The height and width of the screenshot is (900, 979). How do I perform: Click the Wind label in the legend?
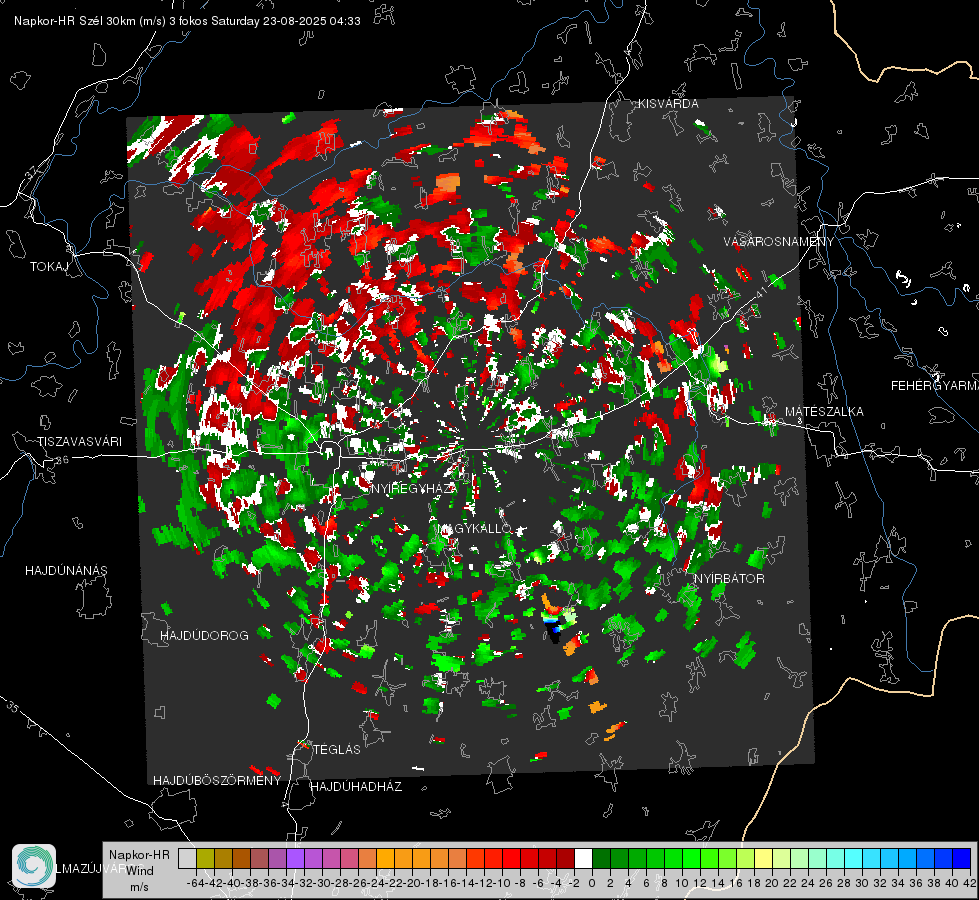[140, 871]
